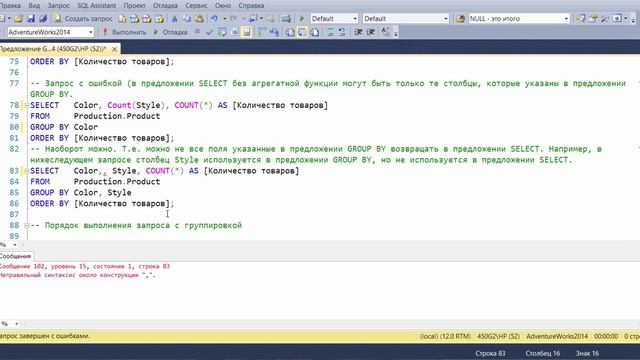
Task: Click the wrench tools icon
Action: click(605, 19)
